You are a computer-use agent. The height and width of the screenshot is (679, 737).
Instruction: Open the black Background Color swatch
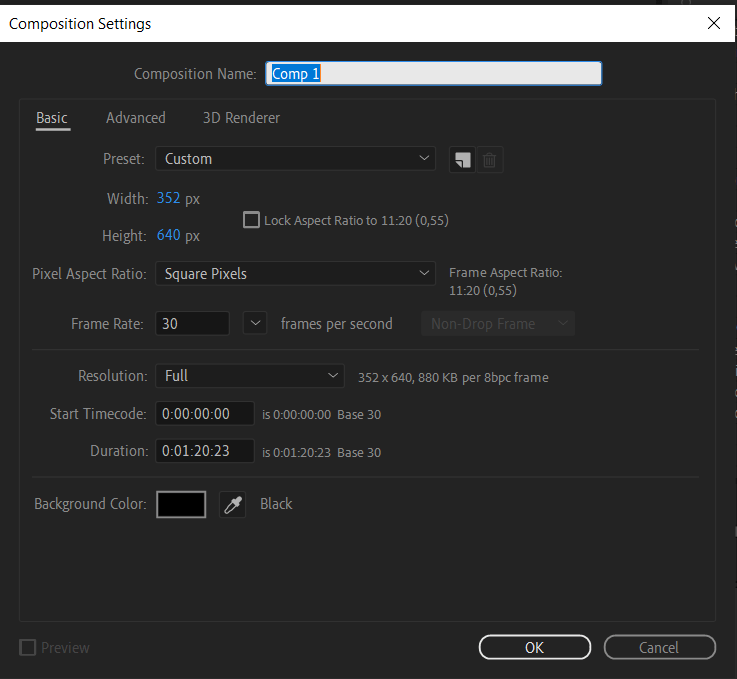(x=181, y=505)
